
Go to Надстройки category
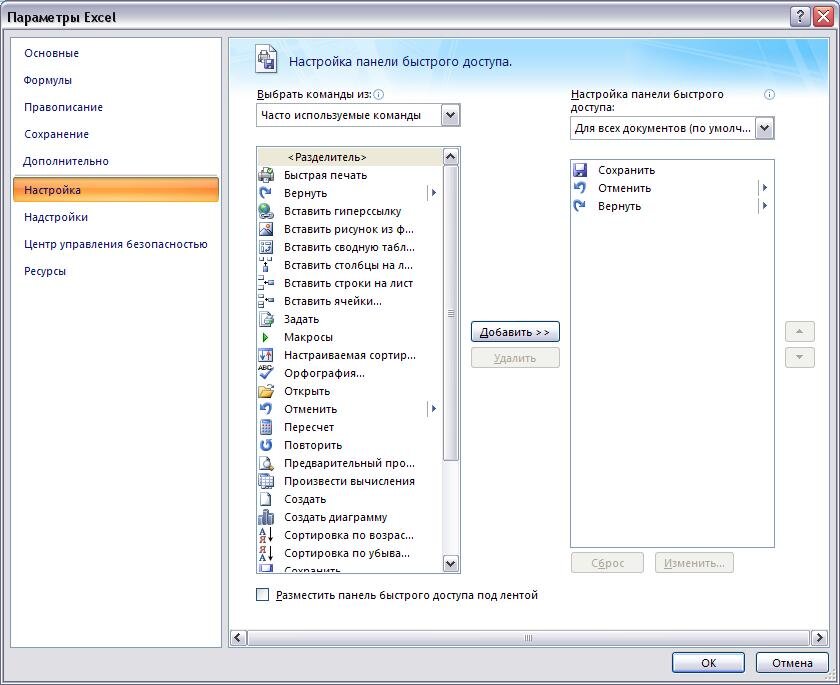click(56, 217)
